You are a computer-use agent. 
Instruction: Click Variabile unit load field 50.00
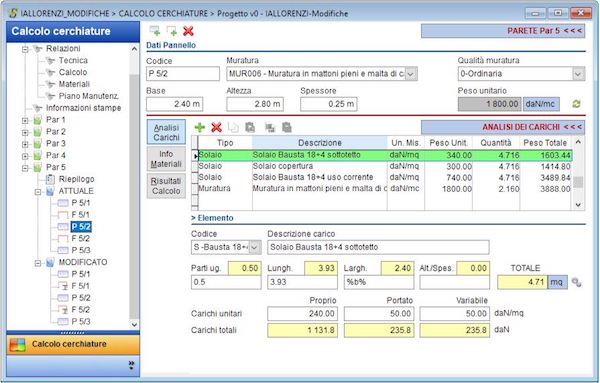click(455, 314)
